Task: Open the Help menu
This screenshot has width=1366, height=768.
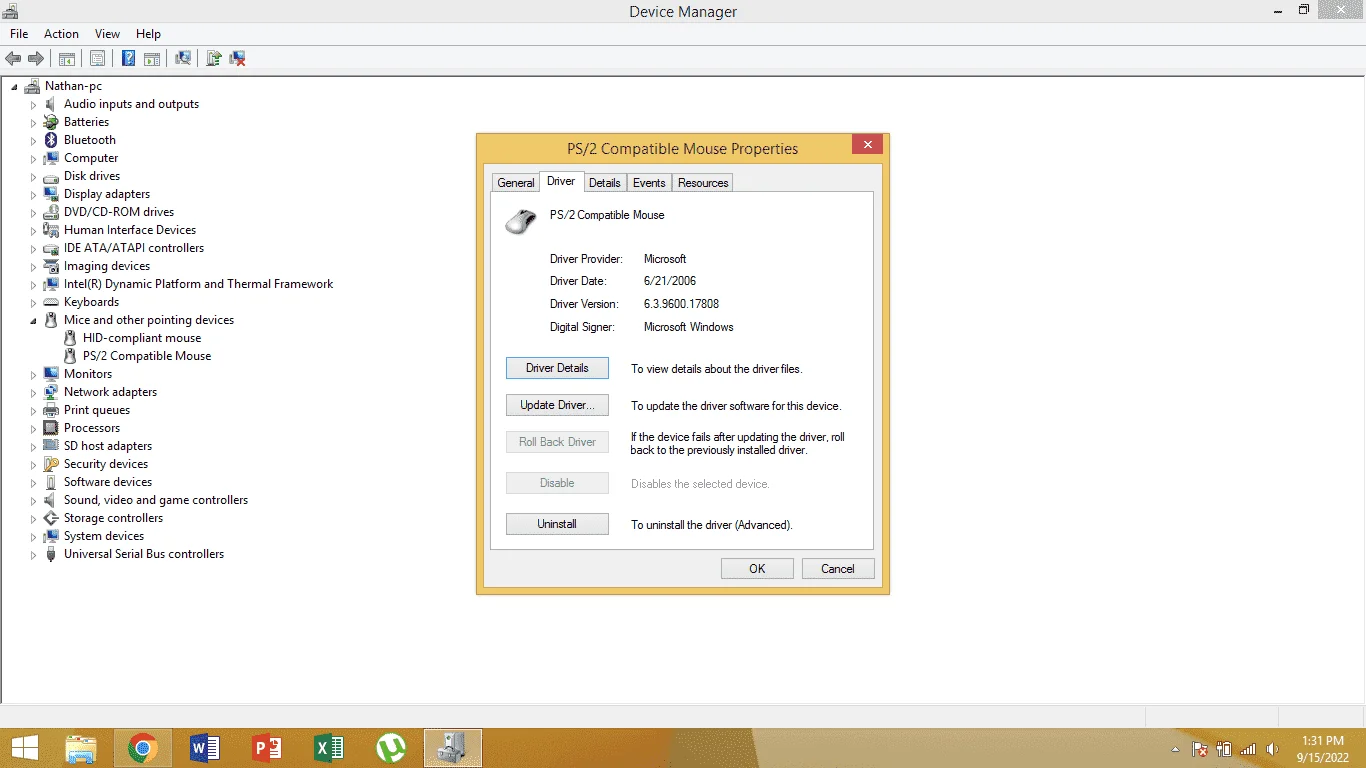Action: point(148,34)
